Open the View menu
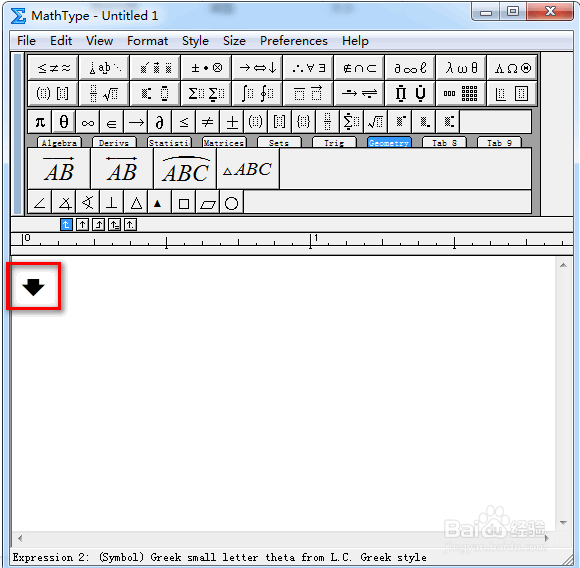580x568 pixels. (100, 41)
